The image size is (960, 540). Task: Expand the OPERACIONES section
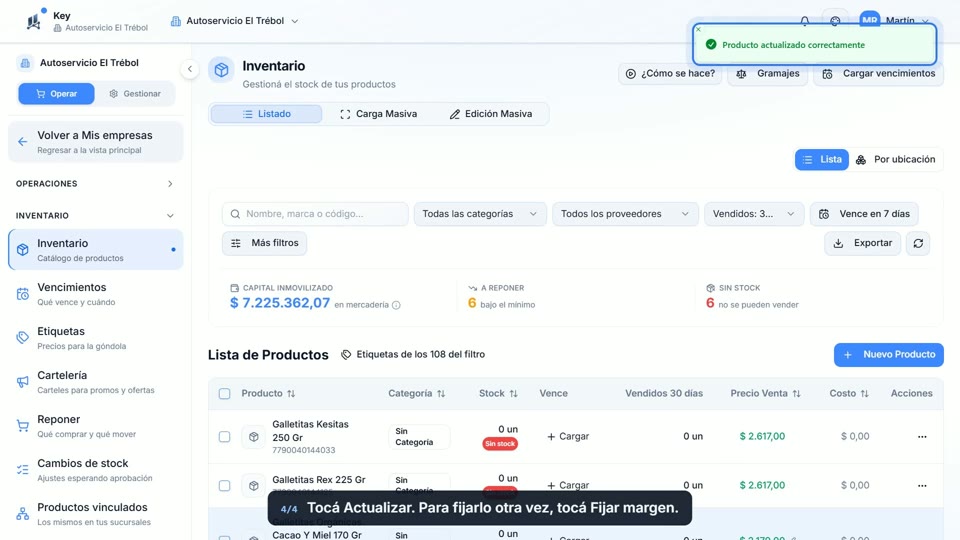[x=95, y=184]
